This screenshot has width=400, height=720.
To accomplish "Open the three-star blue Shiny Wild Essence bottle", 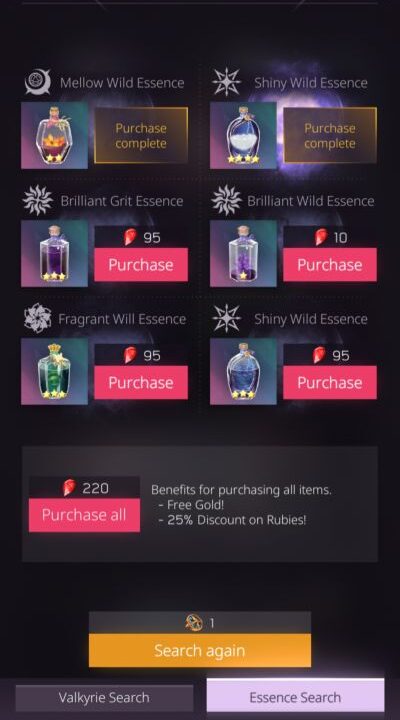I will pos(243,371).
